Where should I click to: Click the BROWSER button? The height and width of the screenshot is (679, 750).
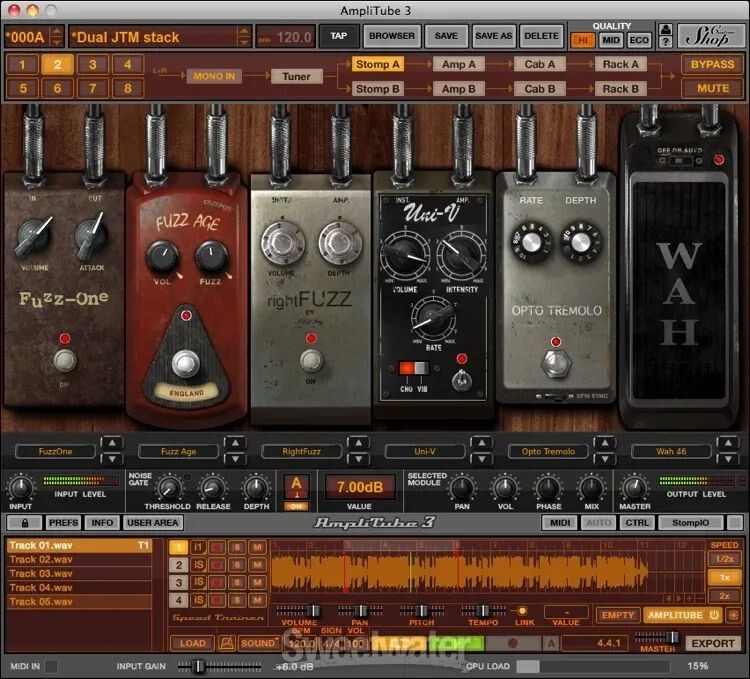pyautogui.click(x=391, y=36)
